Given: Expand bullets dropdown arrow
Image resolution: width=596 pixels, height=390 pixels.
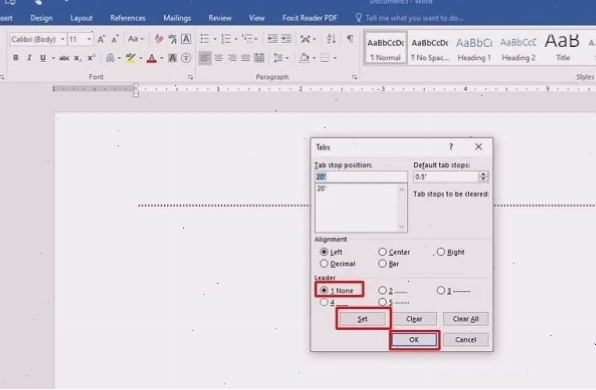Looking at the screenshot, I should [215, 39].
